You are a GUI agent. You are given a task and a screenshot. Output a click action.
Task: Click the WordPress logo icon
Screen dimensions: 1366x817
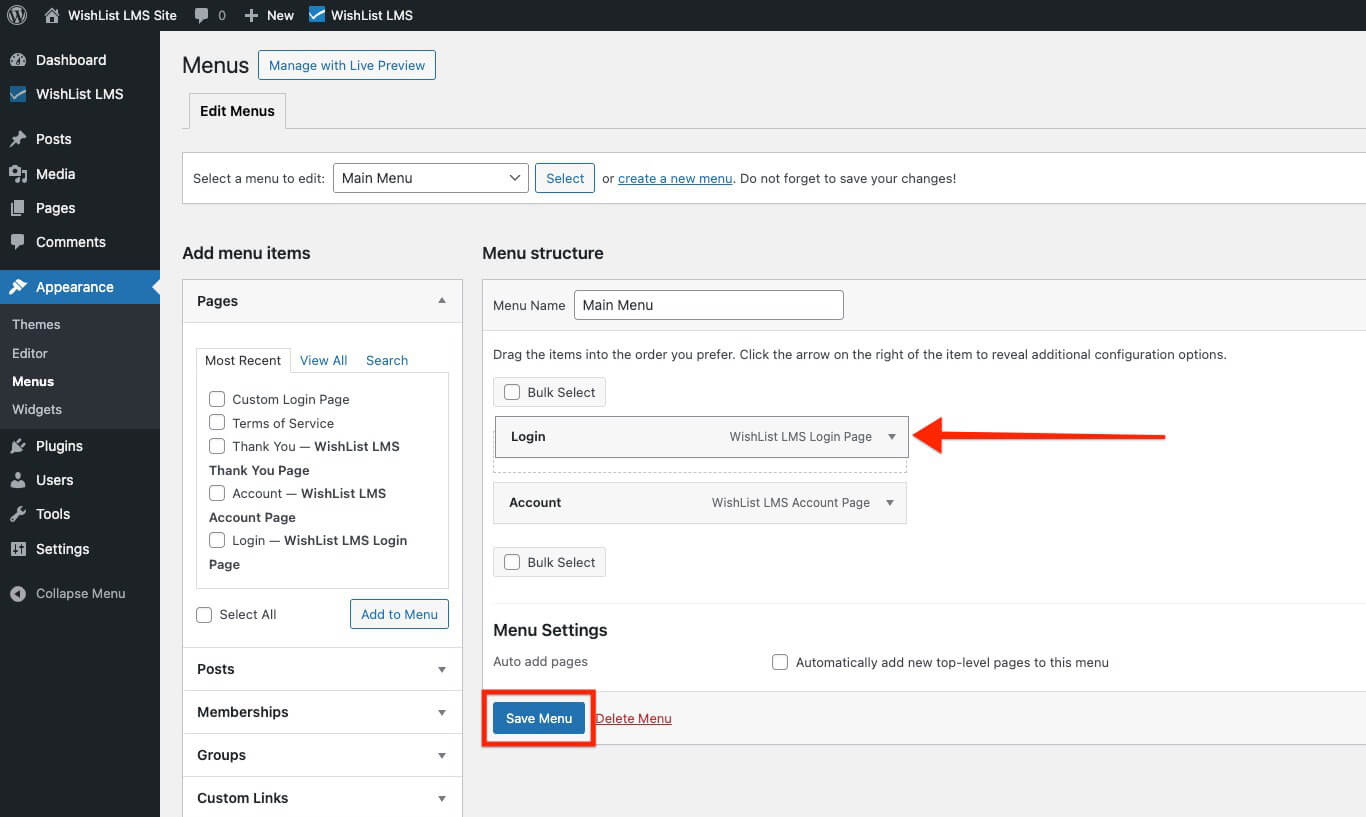coord(17,15)
